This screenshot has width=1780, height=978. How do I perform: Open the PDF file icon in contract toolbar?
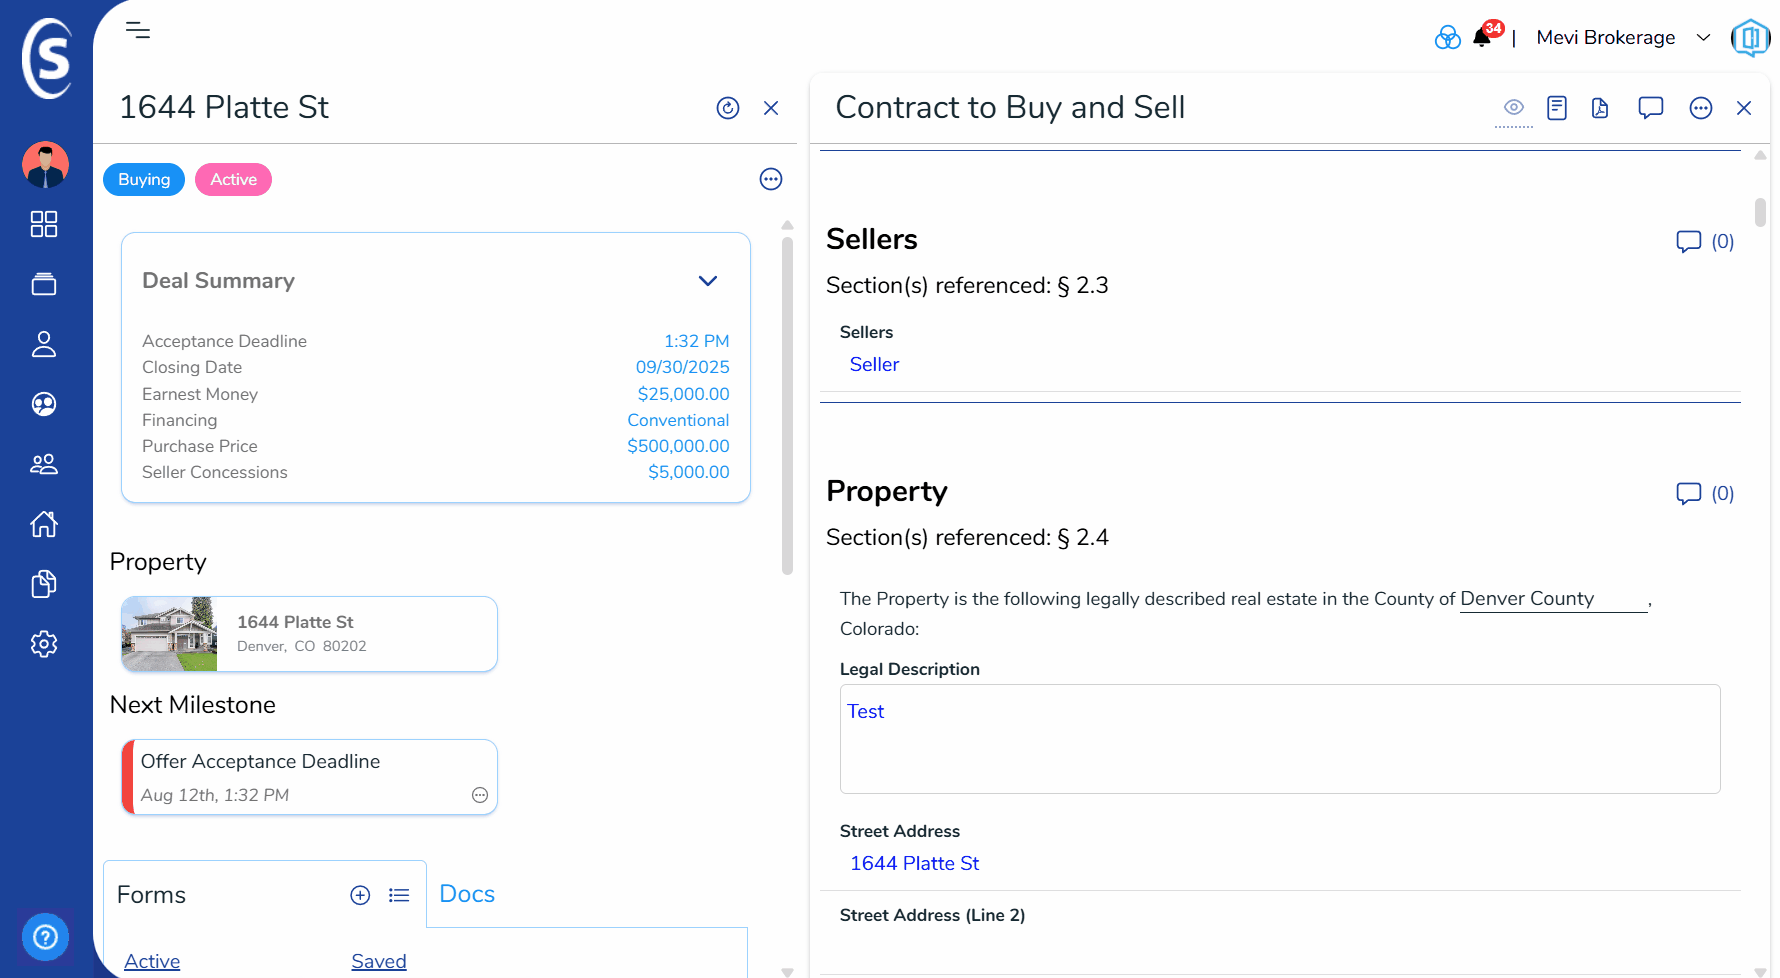pyautogui.click(x=1600, y=108)
